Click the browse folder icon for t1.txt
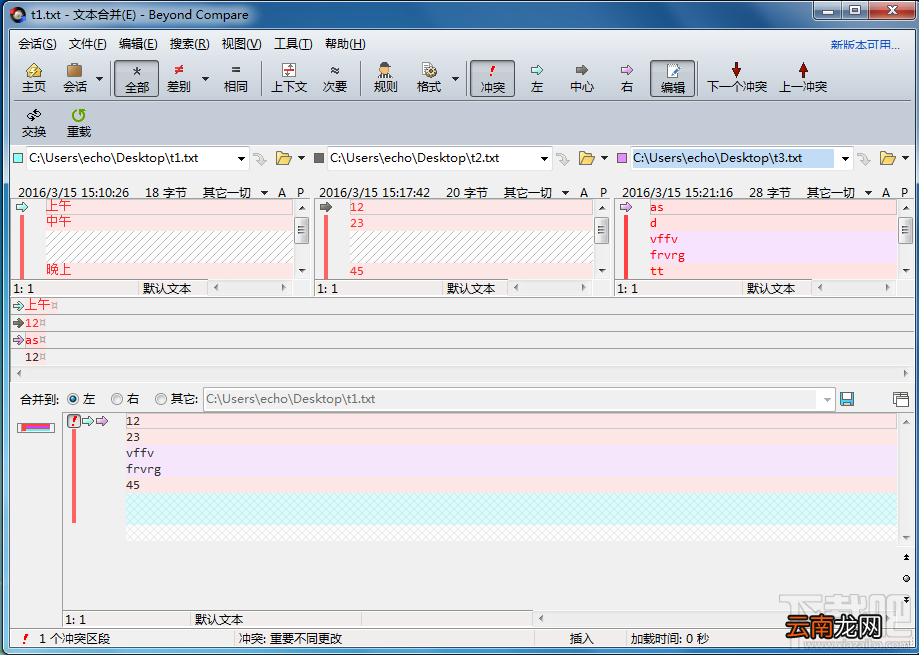Viewport: 919px width, 655px height. 284,158
